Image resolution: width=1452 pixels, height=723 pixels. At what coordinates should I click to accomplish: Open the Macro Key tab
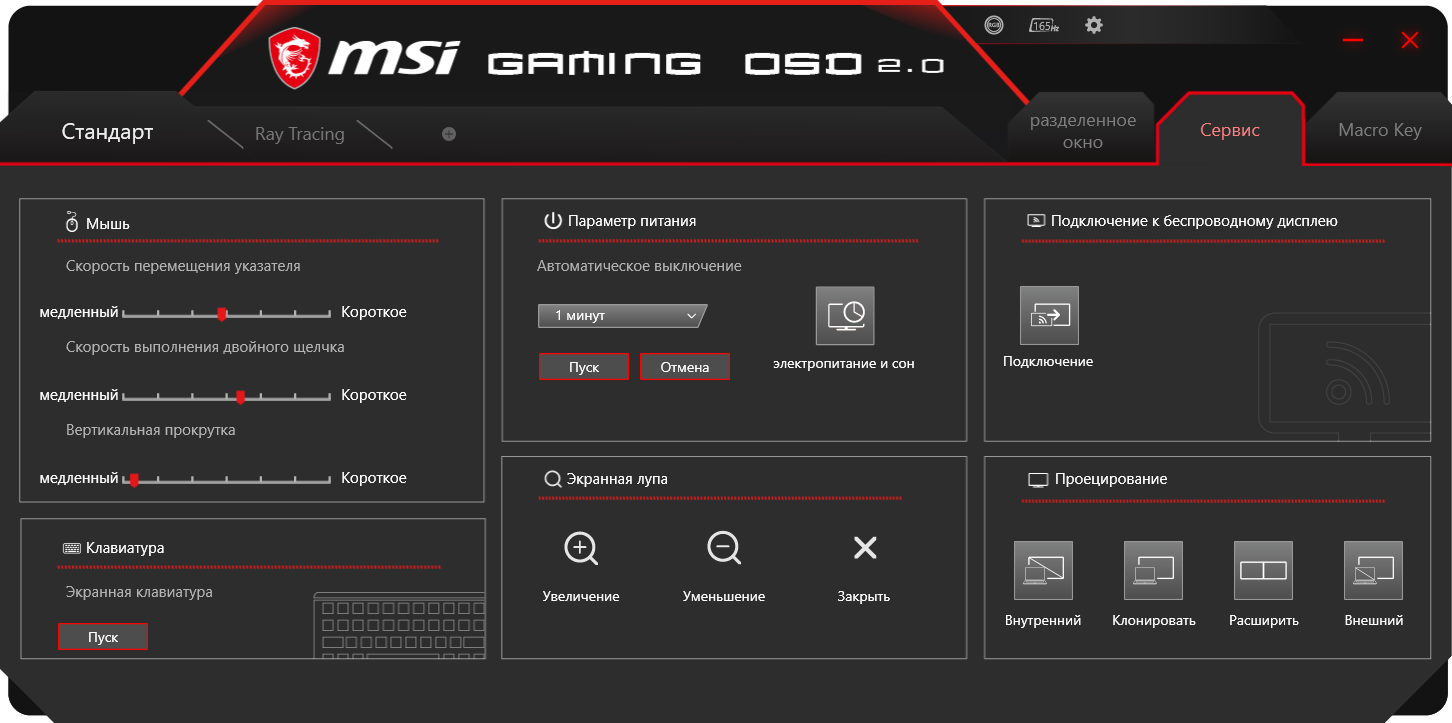click(1380, 130)
